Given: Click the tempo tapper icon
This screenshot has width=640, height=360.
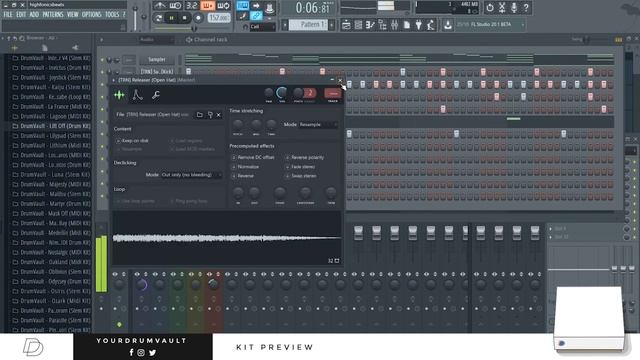Looking at the screenshot, I should coord(431,25).
